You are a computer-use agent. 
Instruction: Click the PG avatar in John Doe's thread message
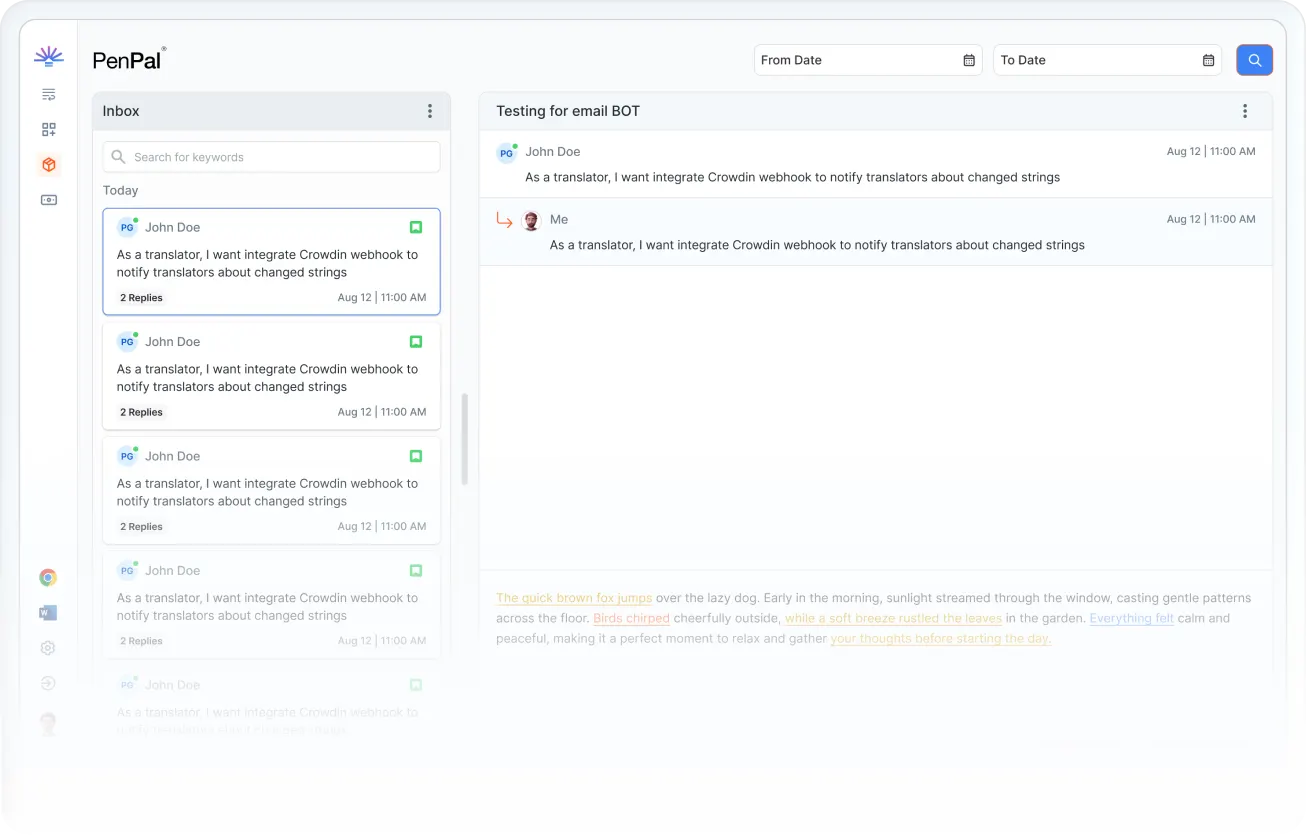pos(506,153)
